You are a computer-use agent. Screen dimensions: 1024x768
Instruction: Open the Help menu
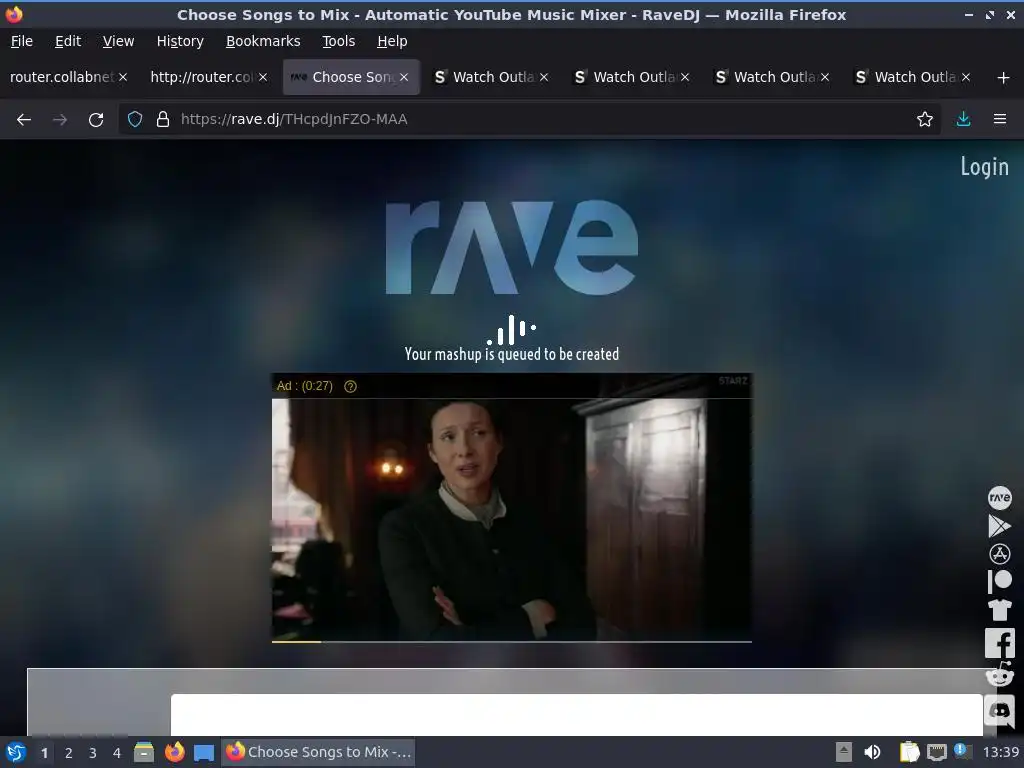point(392,41)
